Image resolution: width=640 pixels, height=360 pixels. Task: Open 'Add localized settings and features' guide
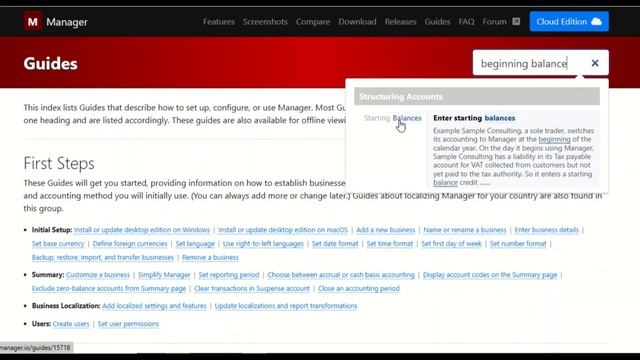tap(154, 306)
